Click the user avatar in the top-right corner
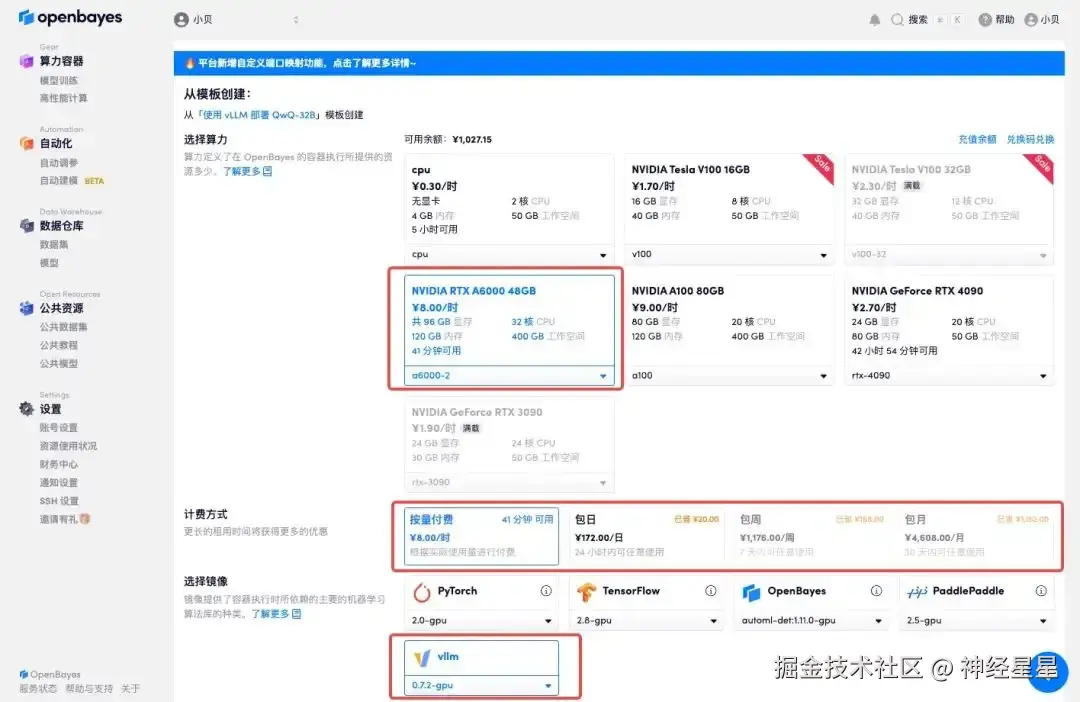The image size is (1080, 702). click(1030, 20)
